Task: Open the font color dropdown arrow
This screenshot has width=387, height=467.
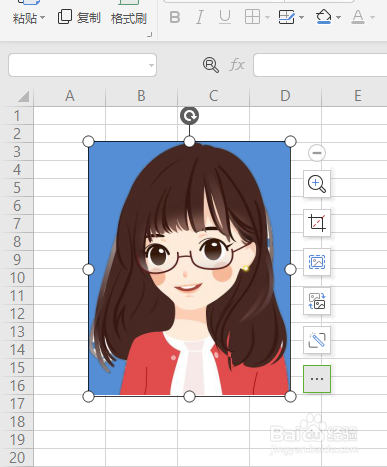Action: tap(373, 17)
